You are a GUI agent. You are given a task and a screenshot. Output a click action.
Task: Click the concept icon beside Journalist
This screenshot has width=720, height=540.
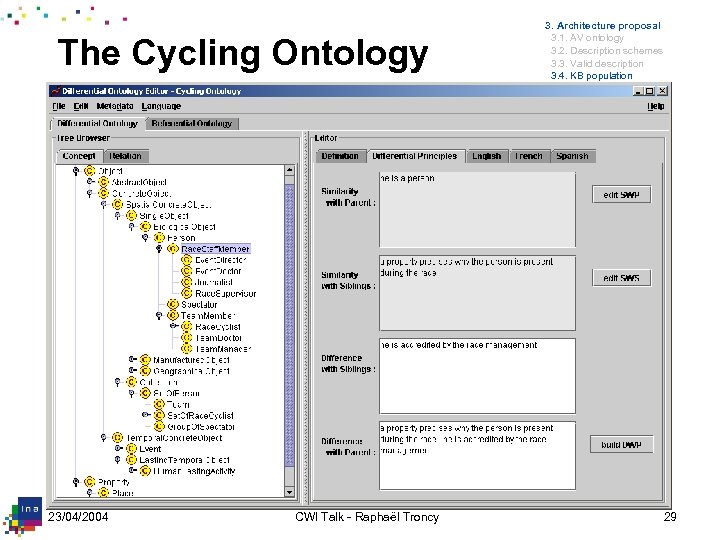tap(187, 282)
